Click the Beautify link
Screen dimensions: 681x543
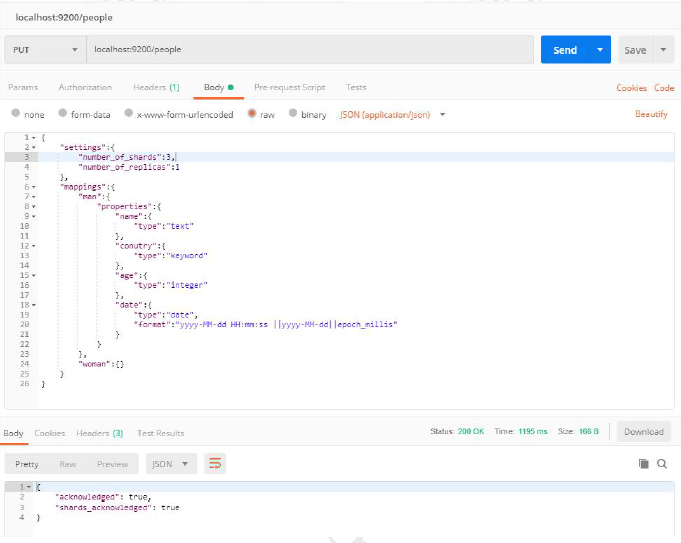coord(651,114)
